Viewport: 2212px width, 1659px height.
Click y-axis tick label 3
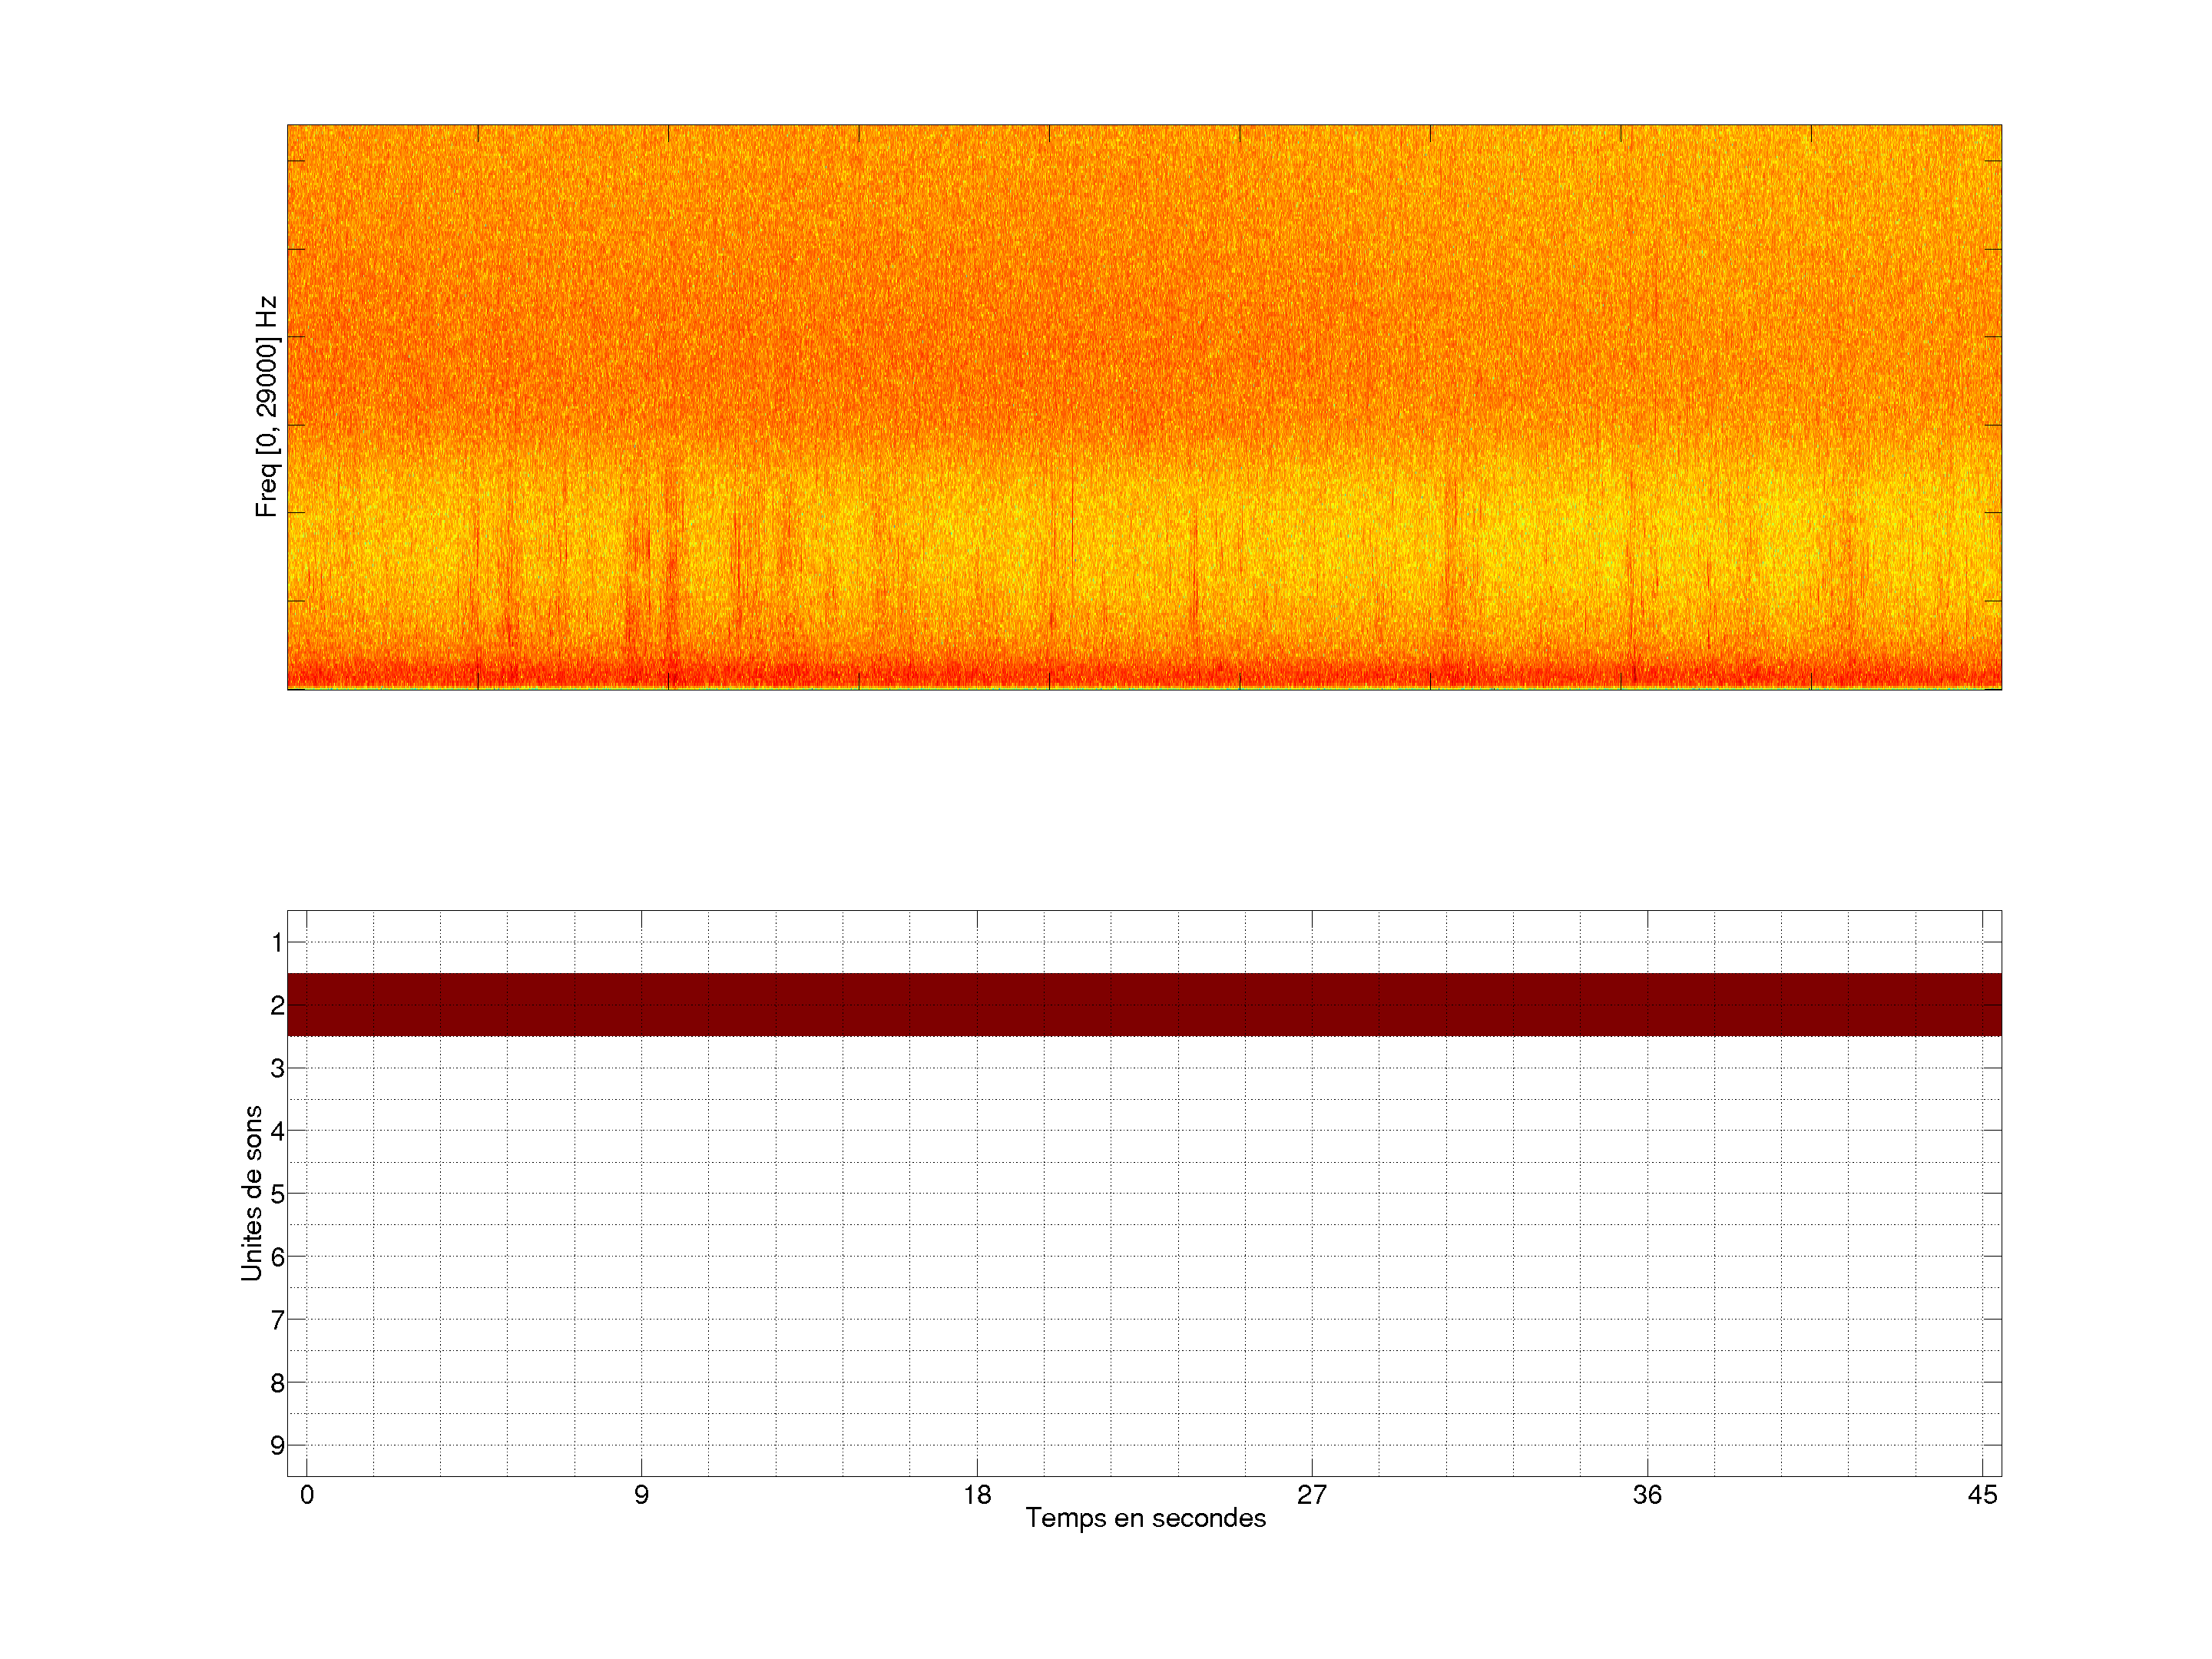(x=277, y=1068)
